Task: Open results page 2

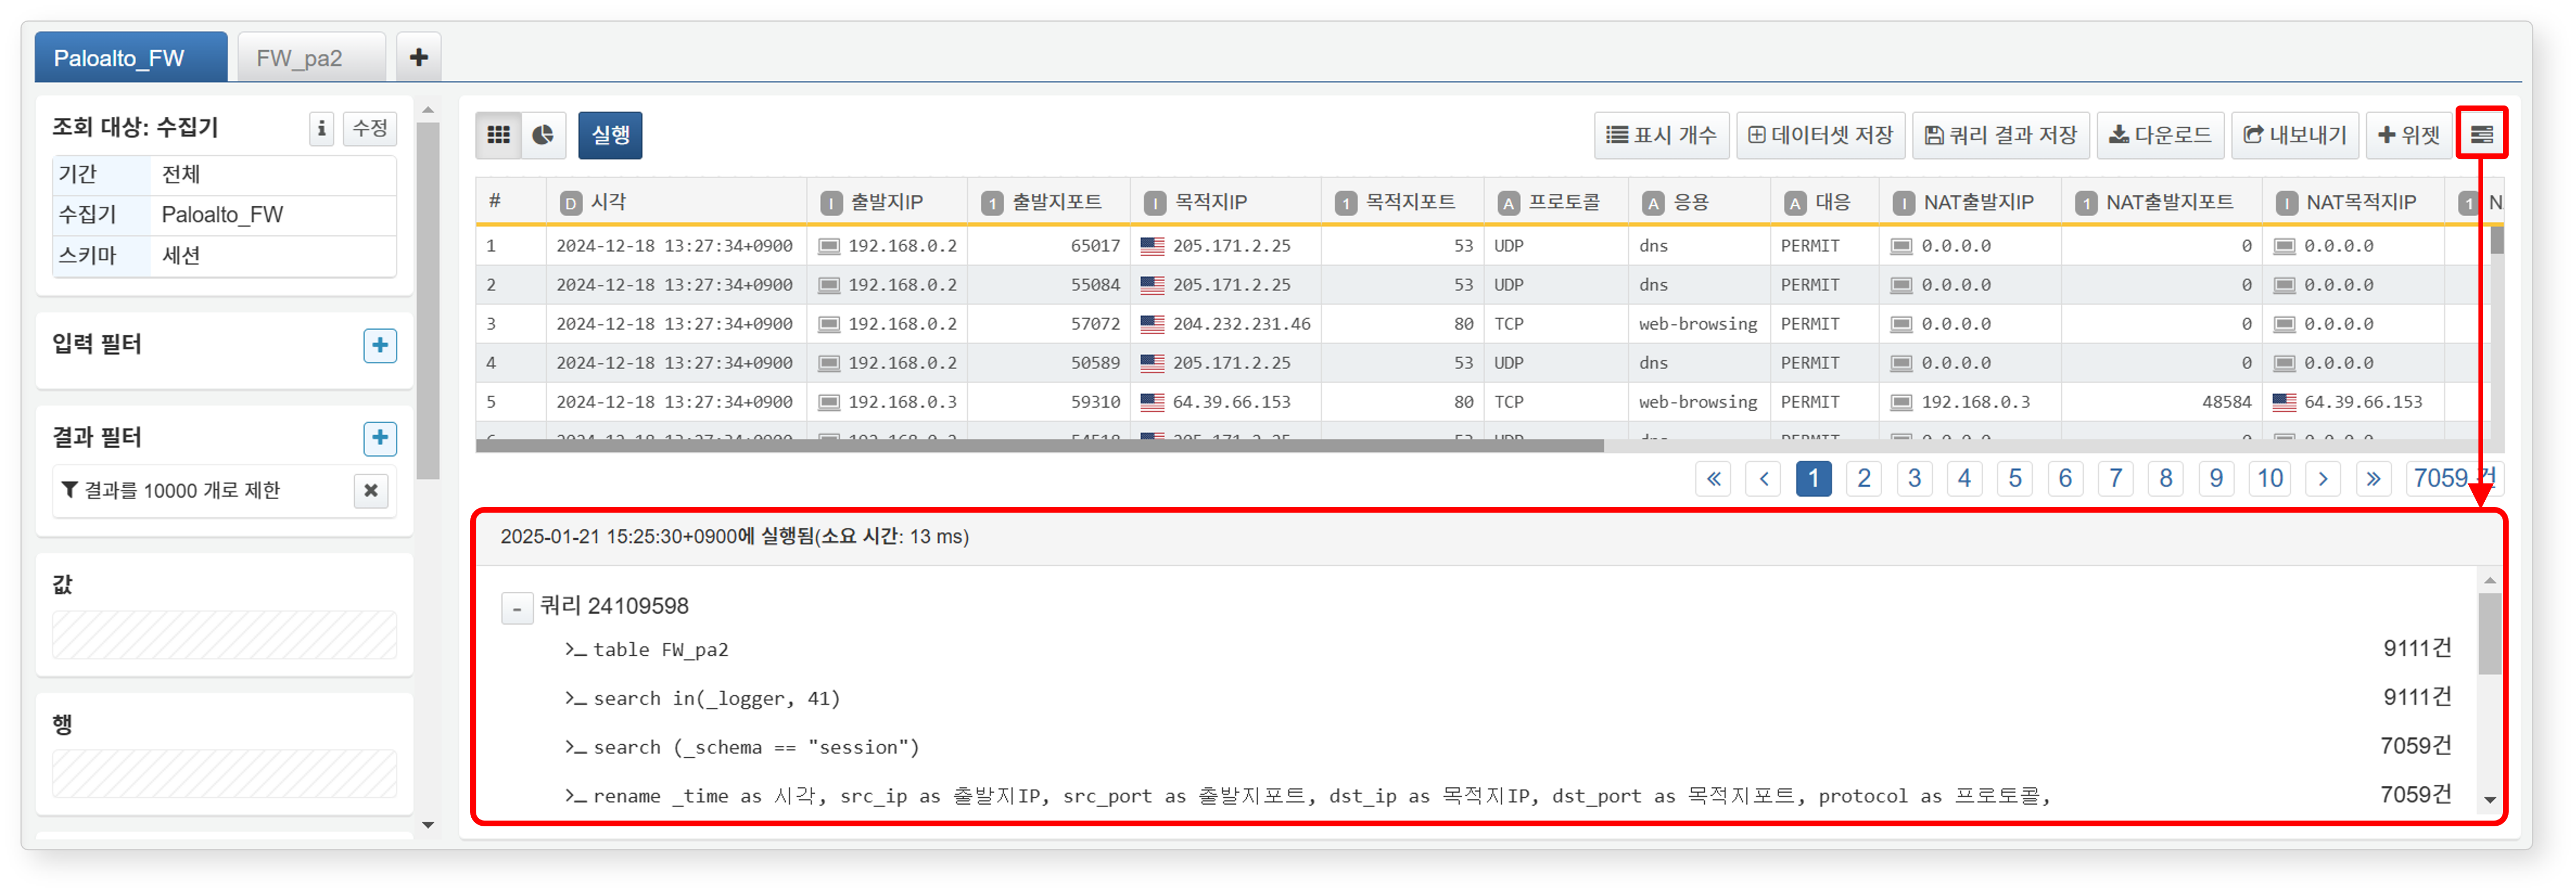Action: point(1864,478)
